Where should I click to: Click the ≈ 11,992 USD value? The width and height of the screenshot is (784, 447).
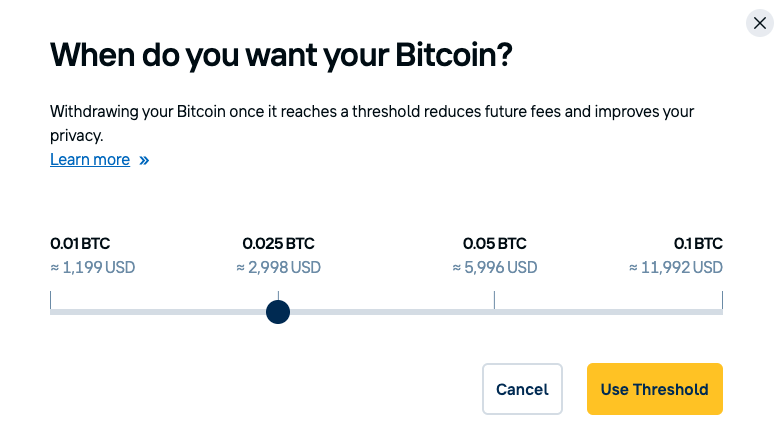tap(675, 267)
